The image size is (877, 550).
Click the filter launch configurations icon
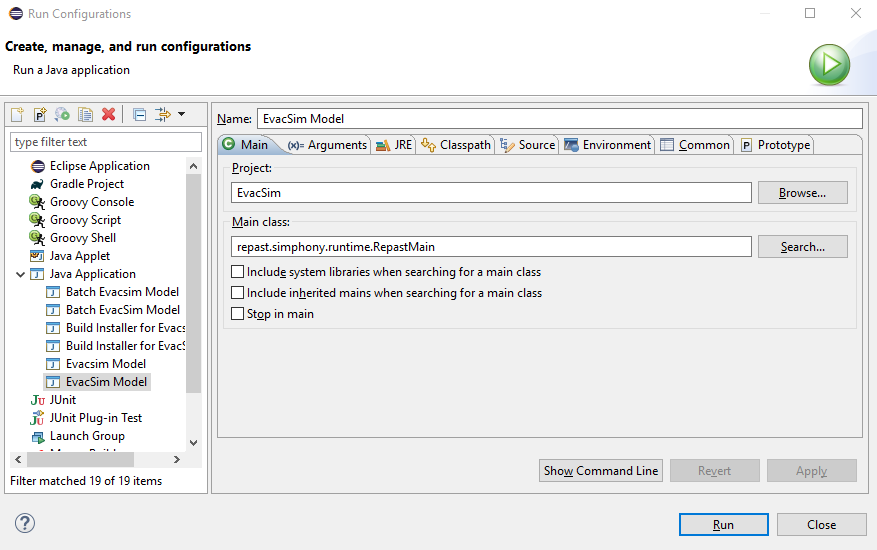tap(163, 115)
